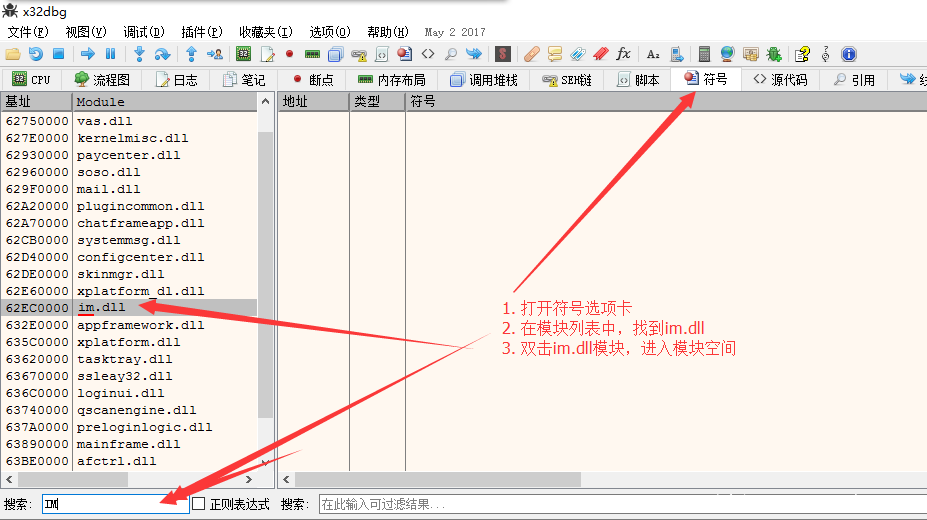The height and width of the screenshot is (520, 927).
Task: Select mainframe.dll module row
Action: coord(129,444)
